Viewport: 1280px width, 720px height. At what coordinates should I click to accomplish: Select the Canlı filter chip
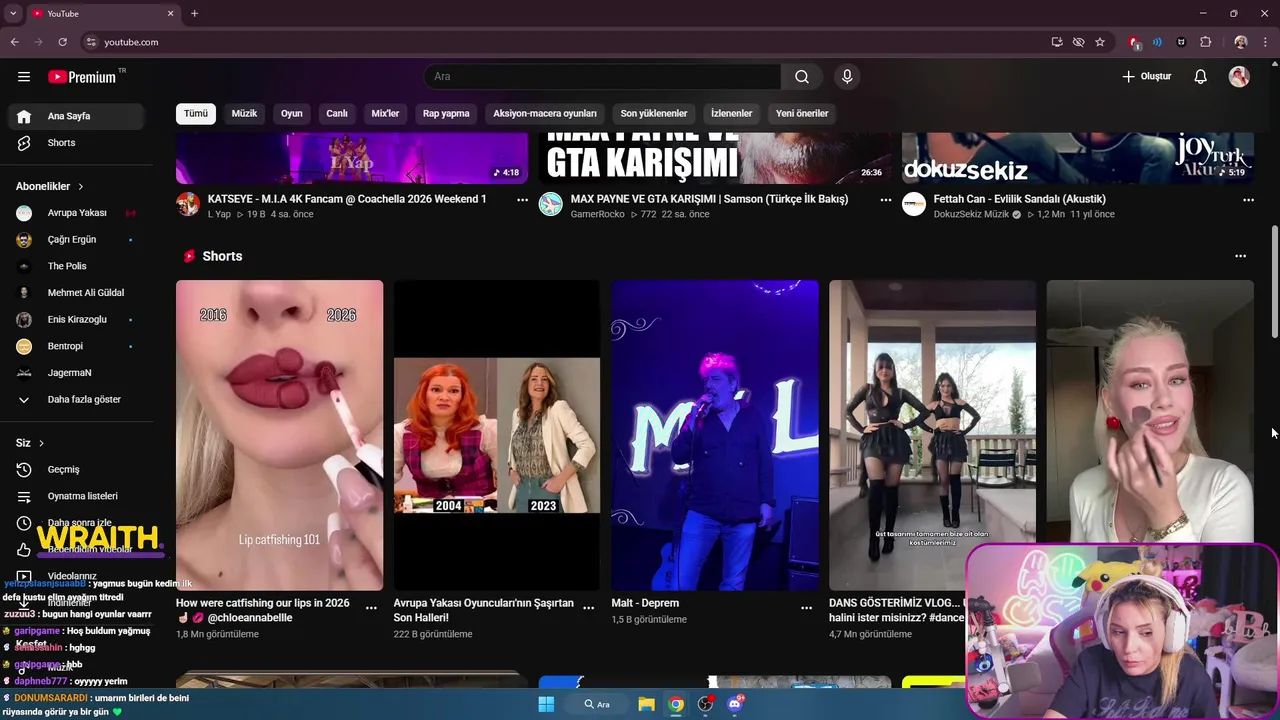click(x=337, y=114)
